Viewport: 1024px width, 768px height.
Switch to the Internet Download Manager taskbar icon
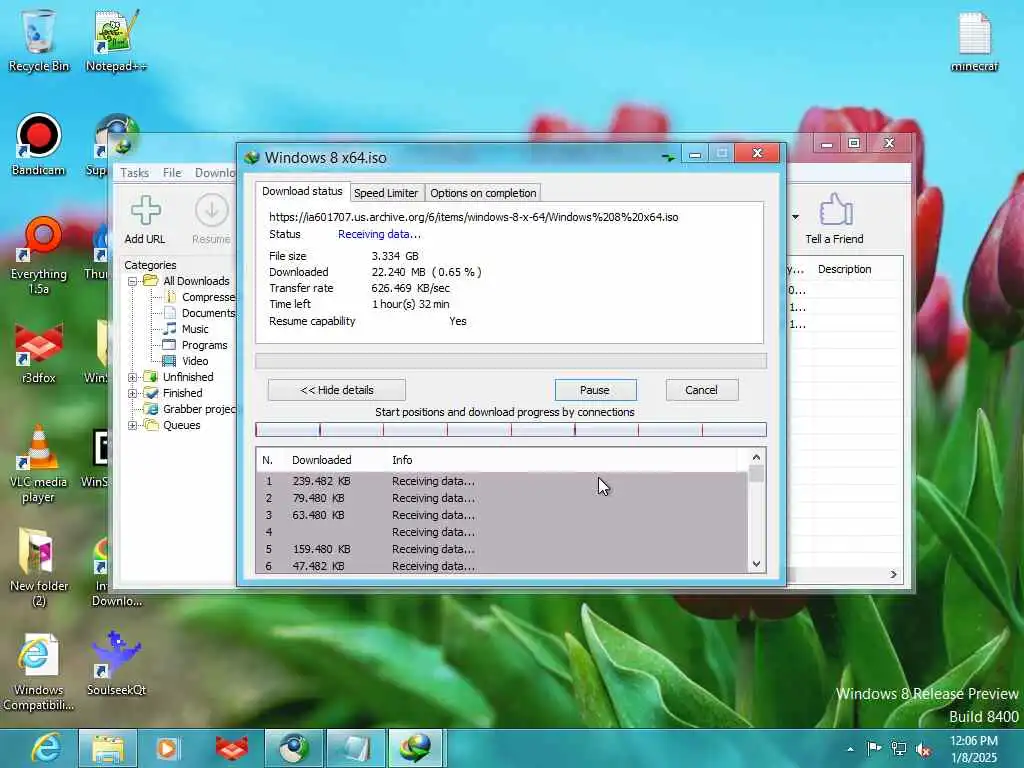(416, 748)
